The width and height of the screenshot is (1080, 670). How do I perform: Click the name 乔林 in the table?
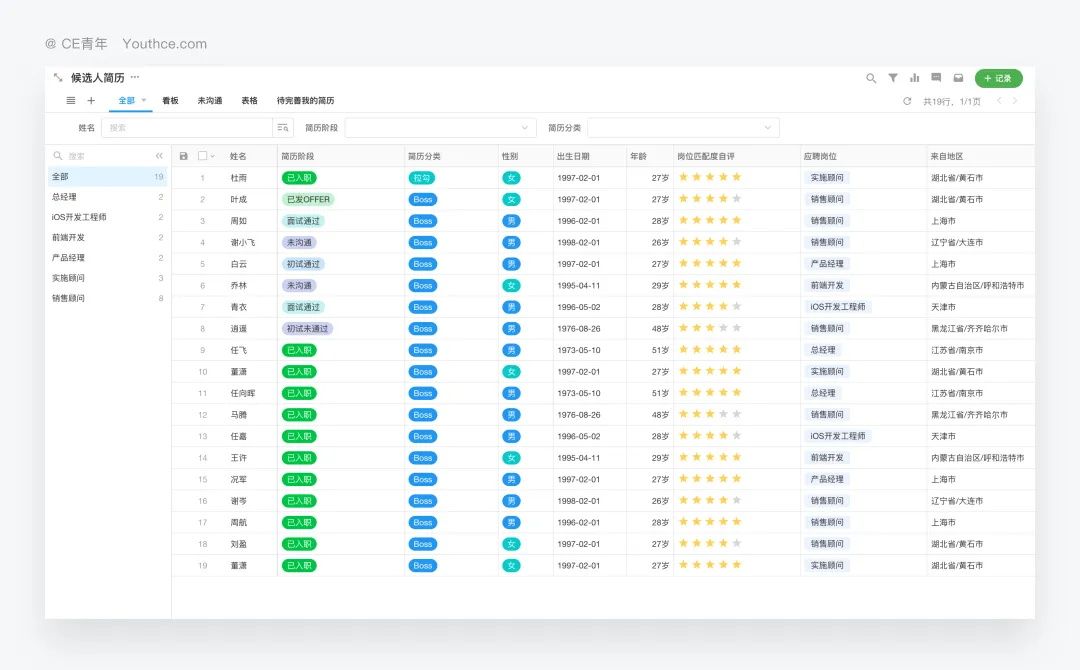[x=238, y=285]
